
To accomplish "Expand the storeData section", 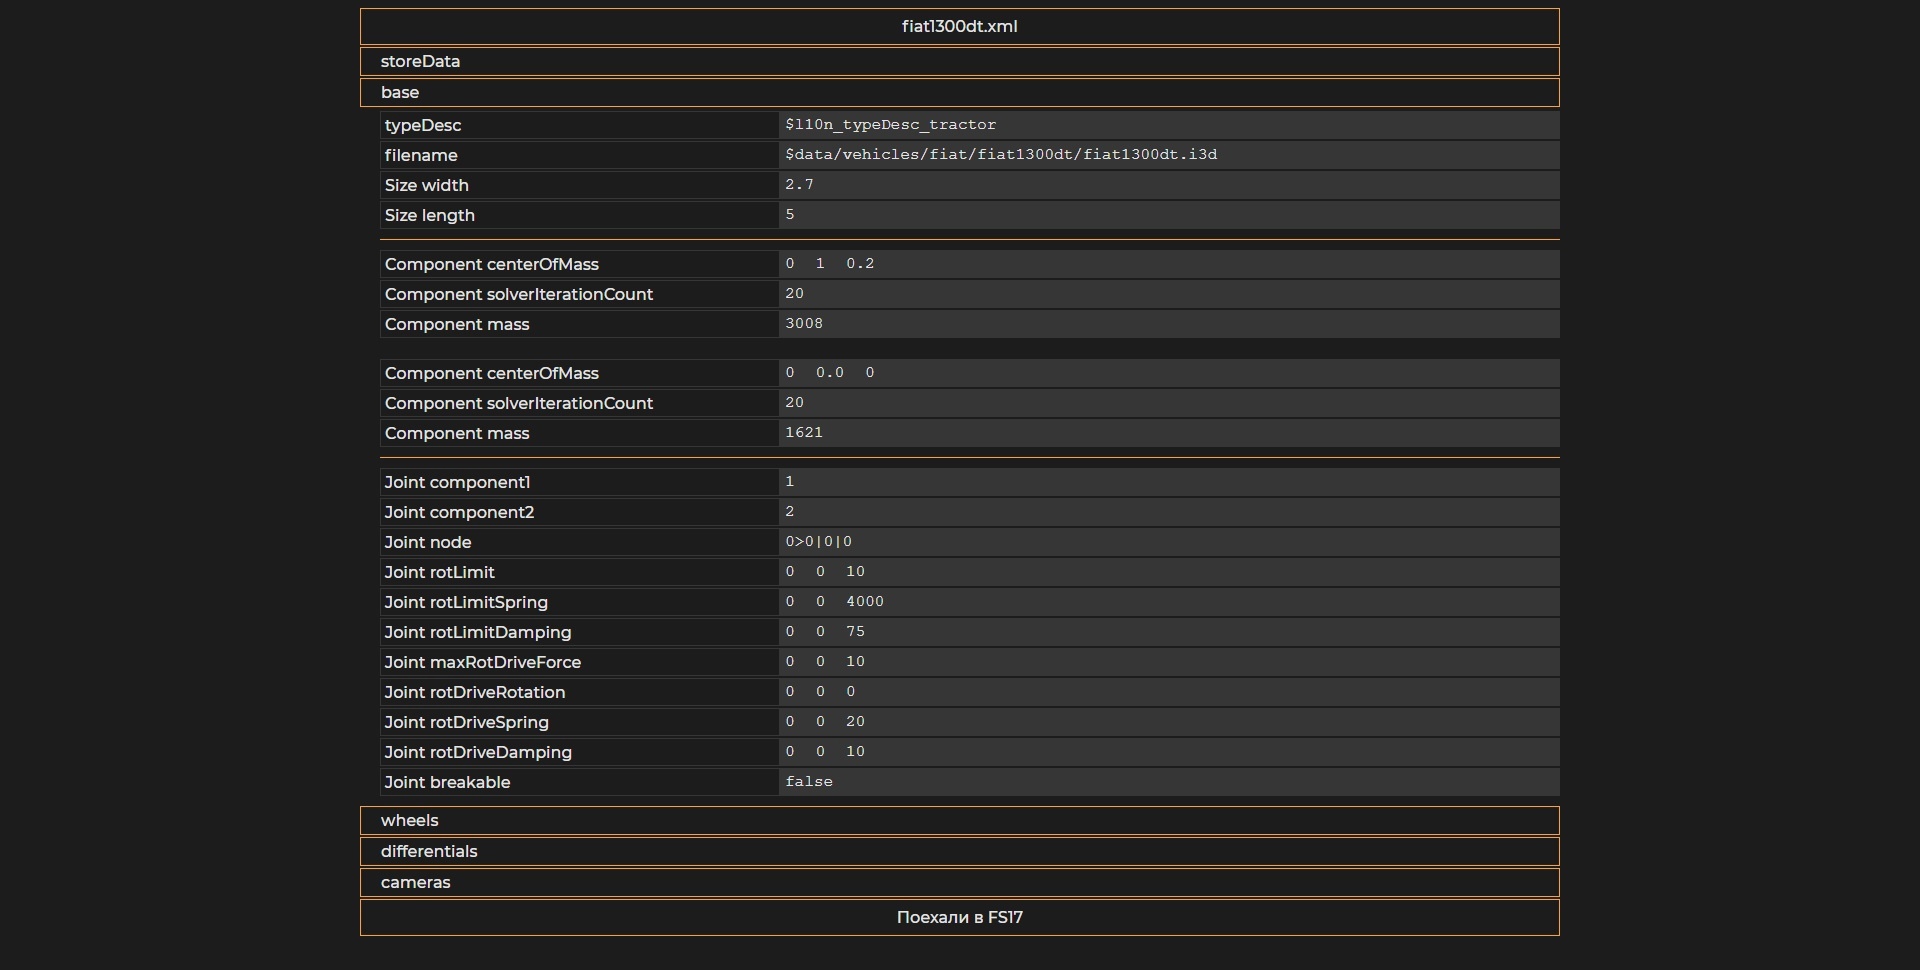I will point(959,61).
